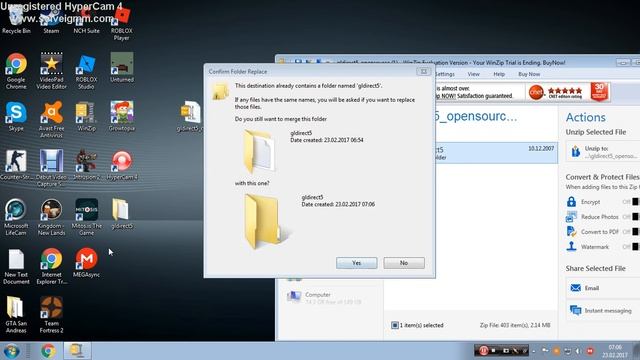Click the volume icon in system tray
Image resolution: width=640 pixels, height=360 pixels.
coord(578,351)
